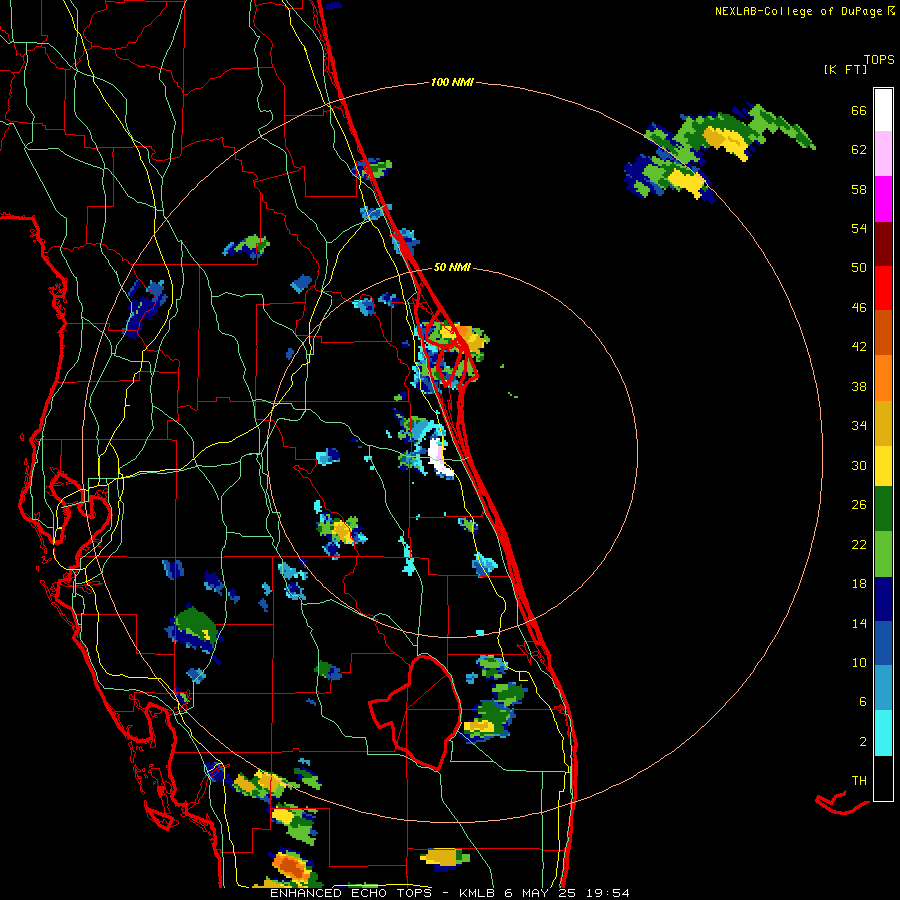
Task: Click the 14 value on the scale
Action: coord(859,623)
